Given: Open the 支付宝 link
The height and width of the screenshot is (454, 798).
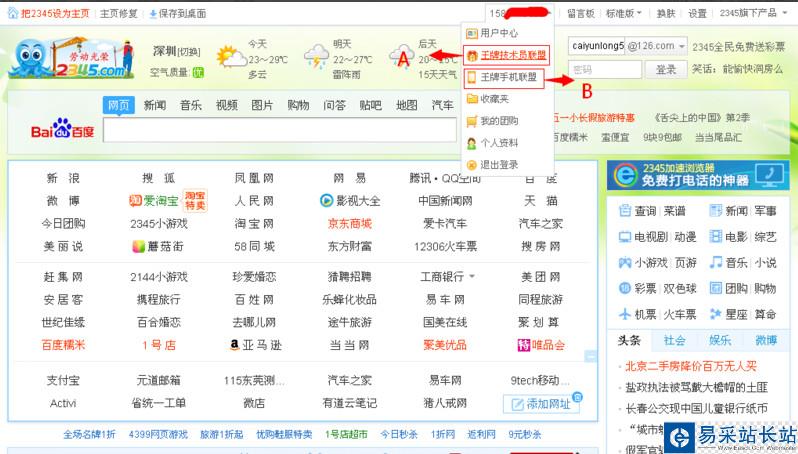Looking at the screenshot, I should click(x=63, y=380).
